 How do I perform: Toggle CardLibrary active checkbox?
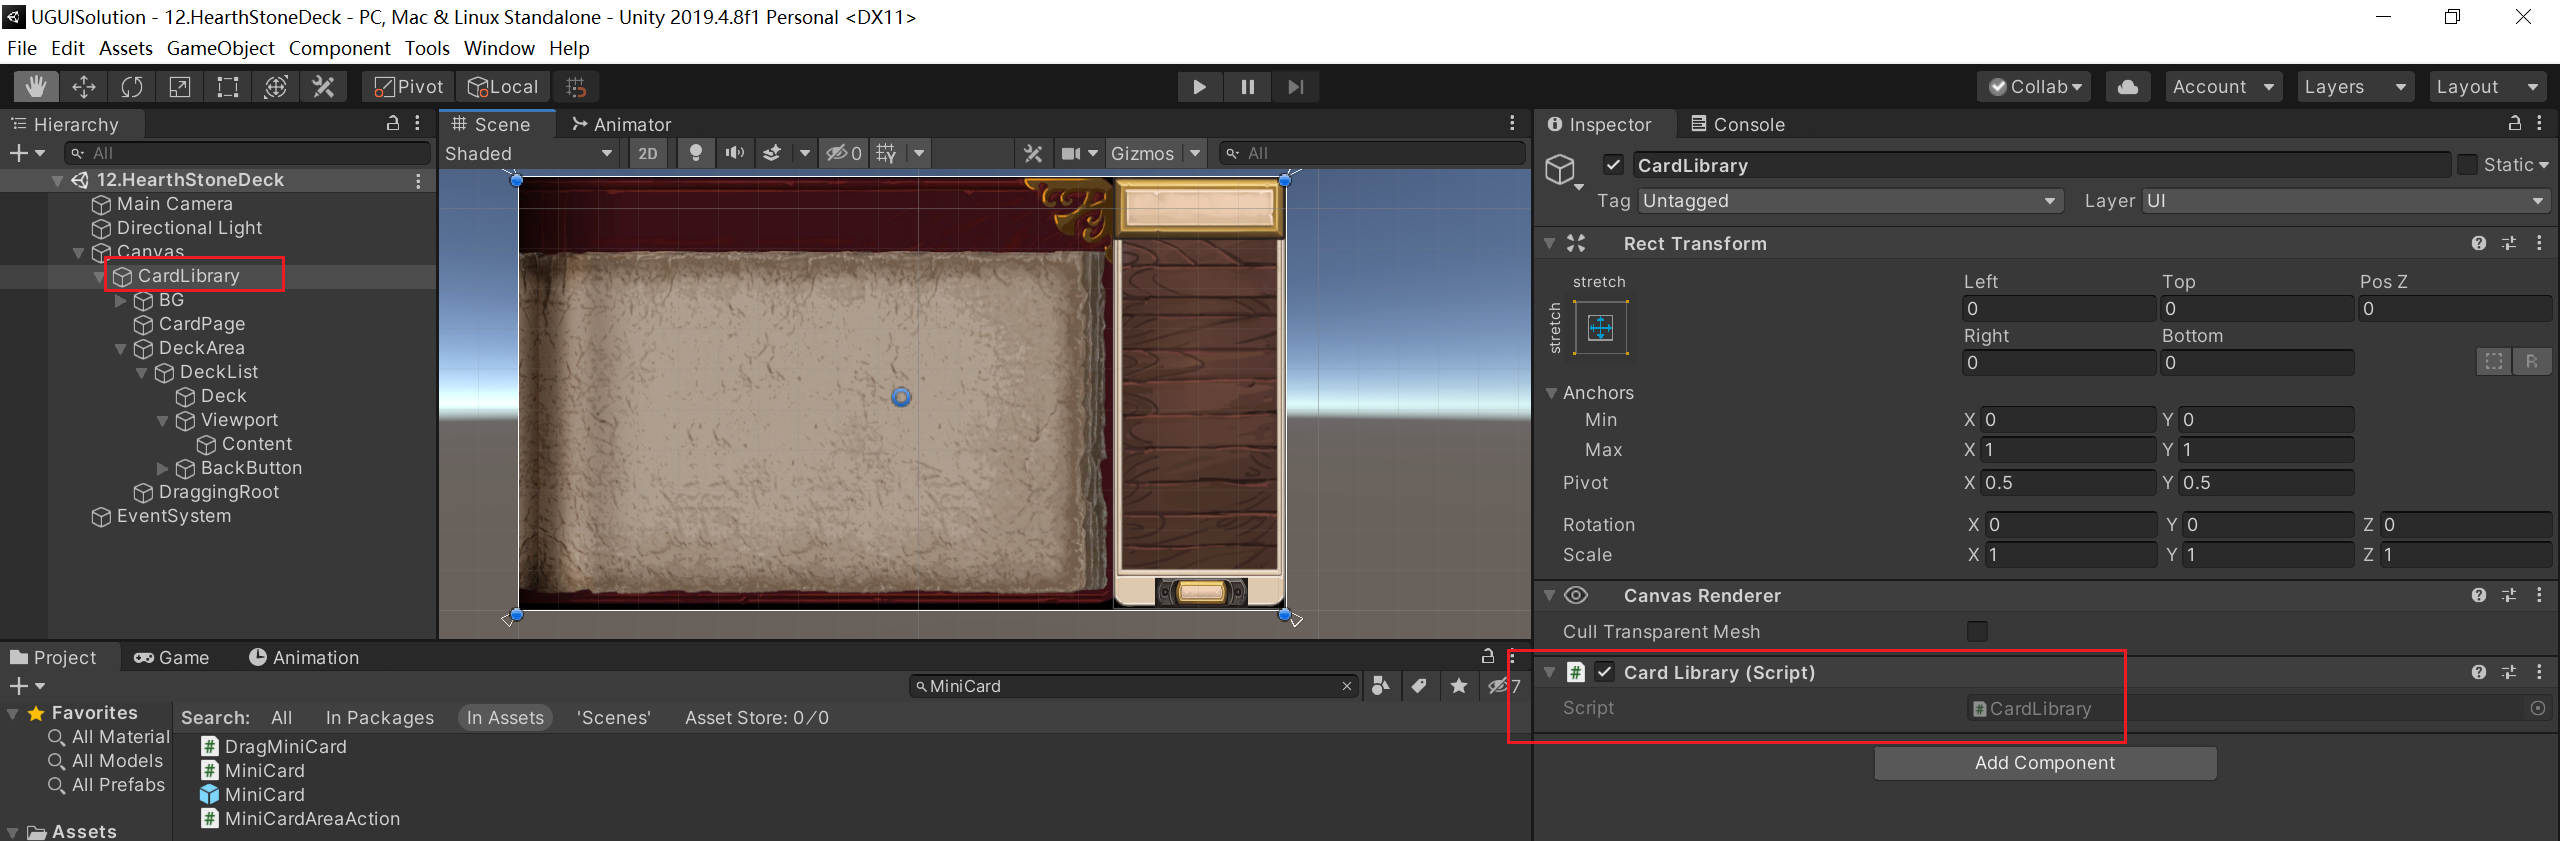click(x=1613, y=165)
